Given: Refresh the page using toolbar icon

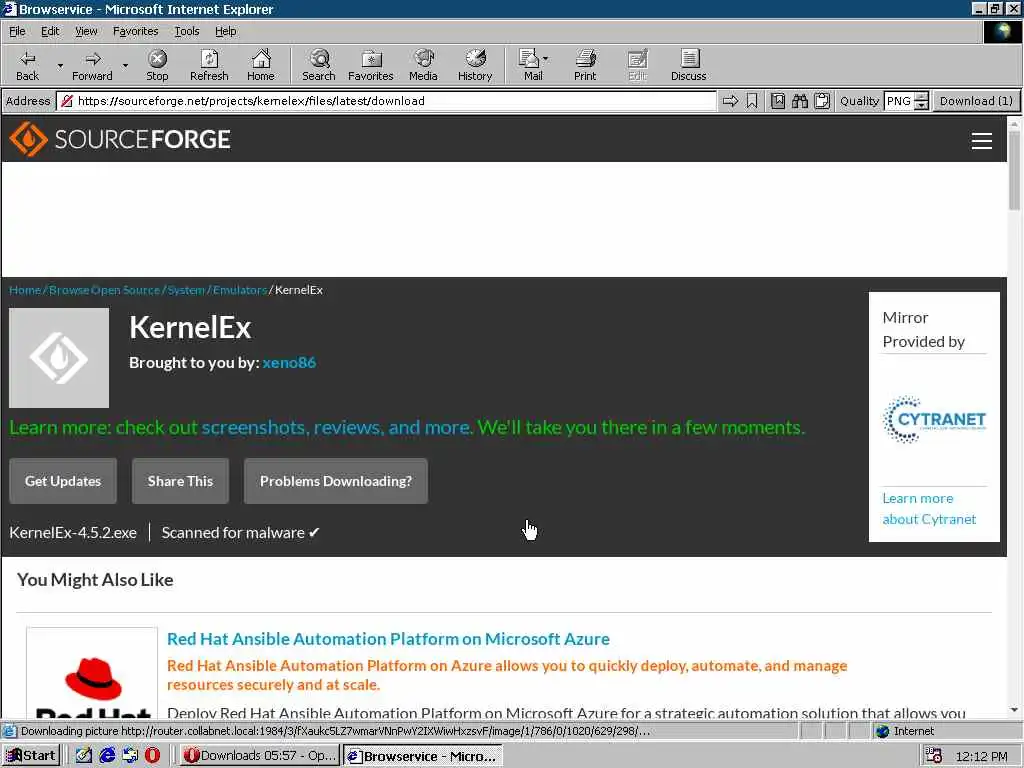Looking at the screenshot, I should pos(209,65).
